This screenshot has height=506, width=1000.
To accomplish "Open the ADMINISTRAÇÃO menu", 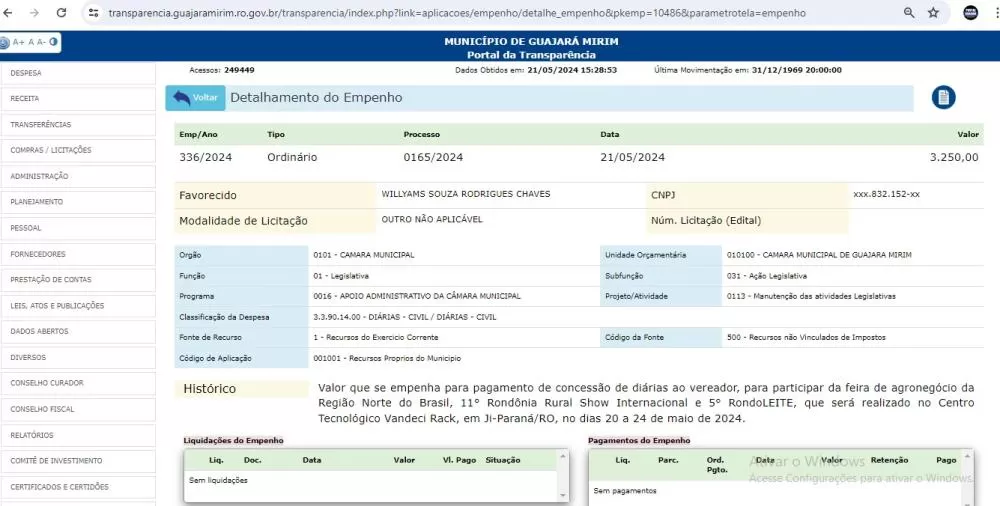I will pyautogui.click(x=78, y=176).
